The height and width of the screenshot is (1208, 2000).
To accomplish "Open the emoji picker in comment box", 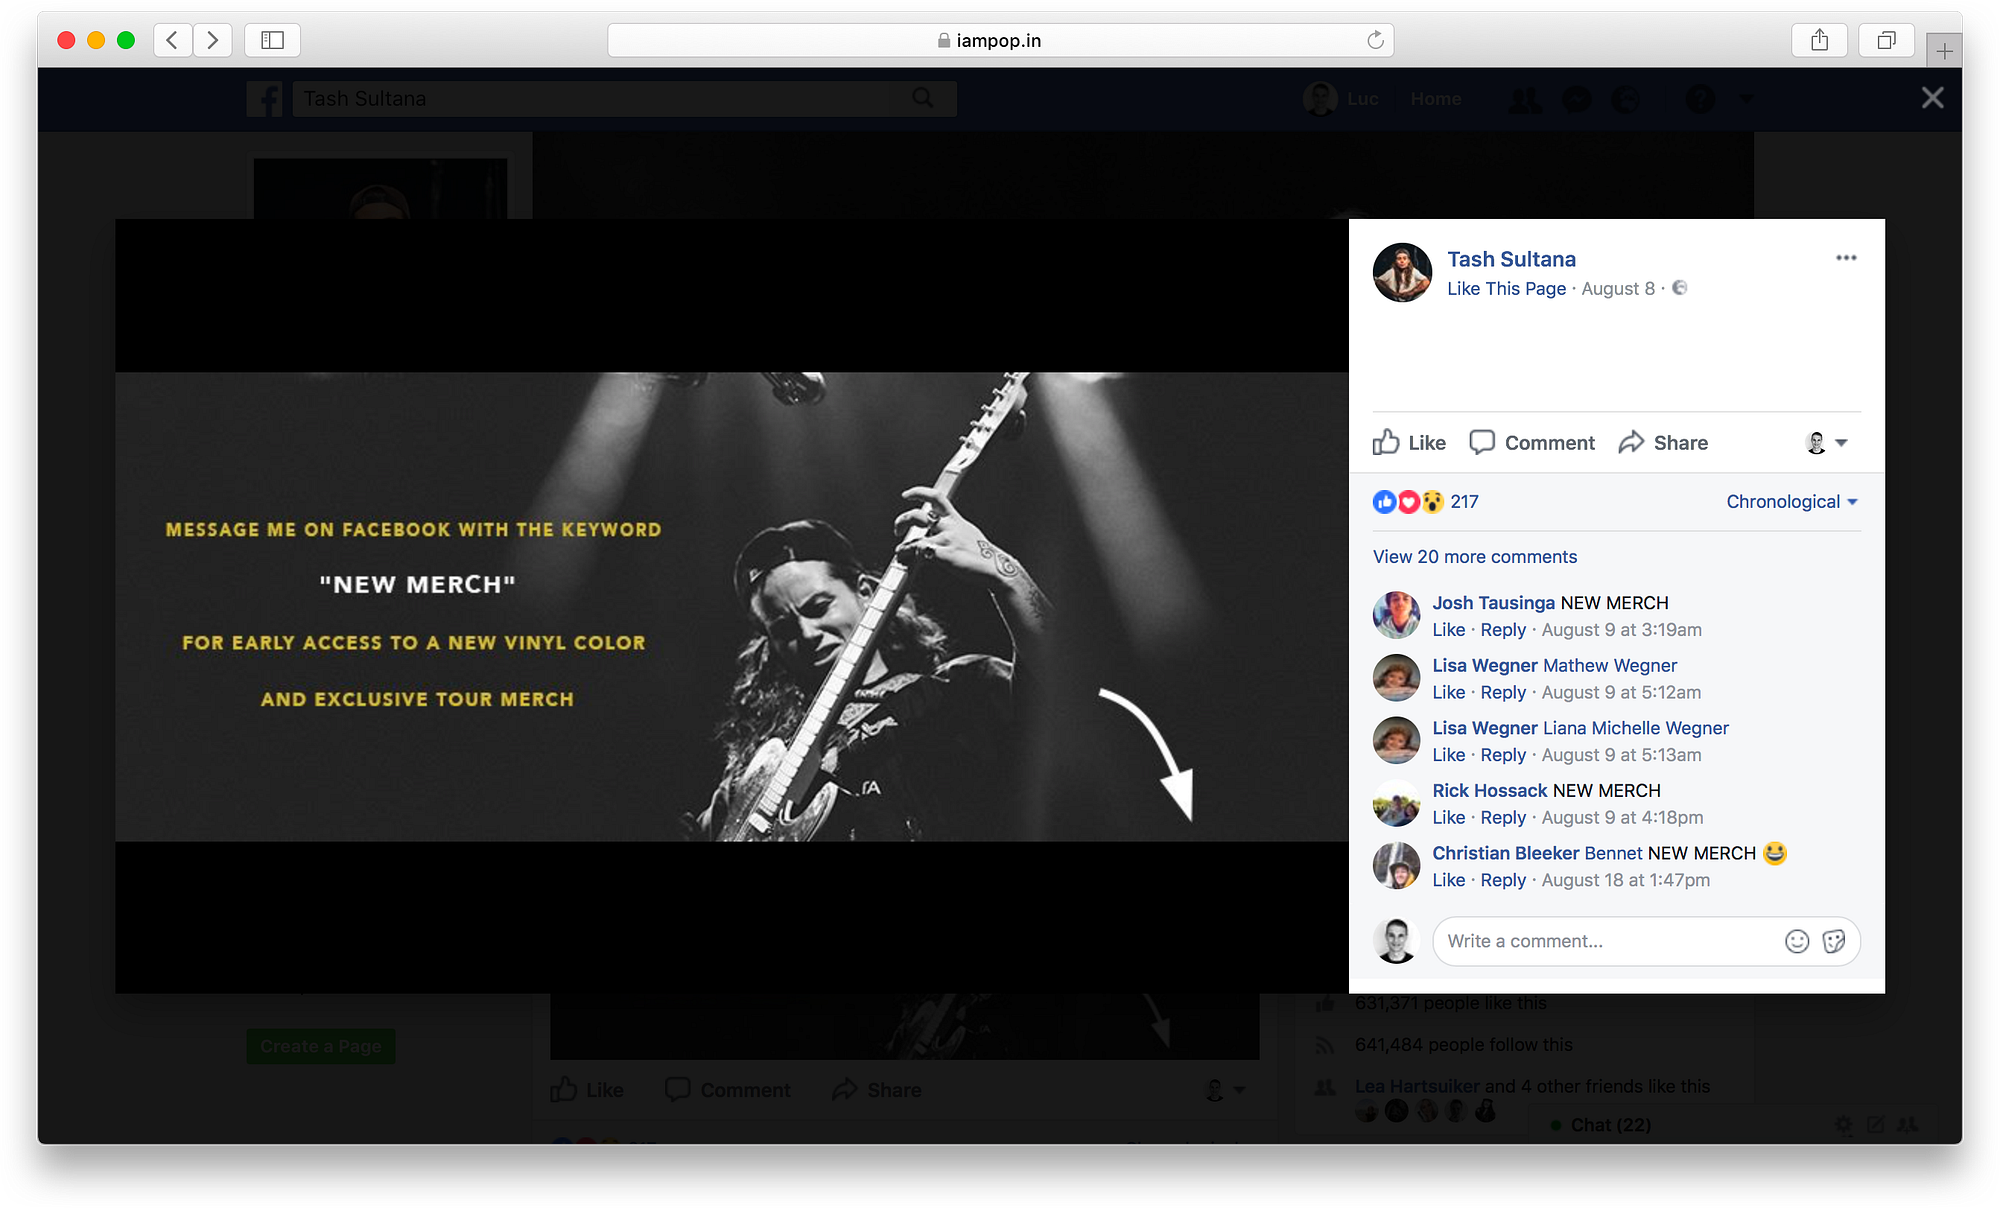I will click(1797, 941).
